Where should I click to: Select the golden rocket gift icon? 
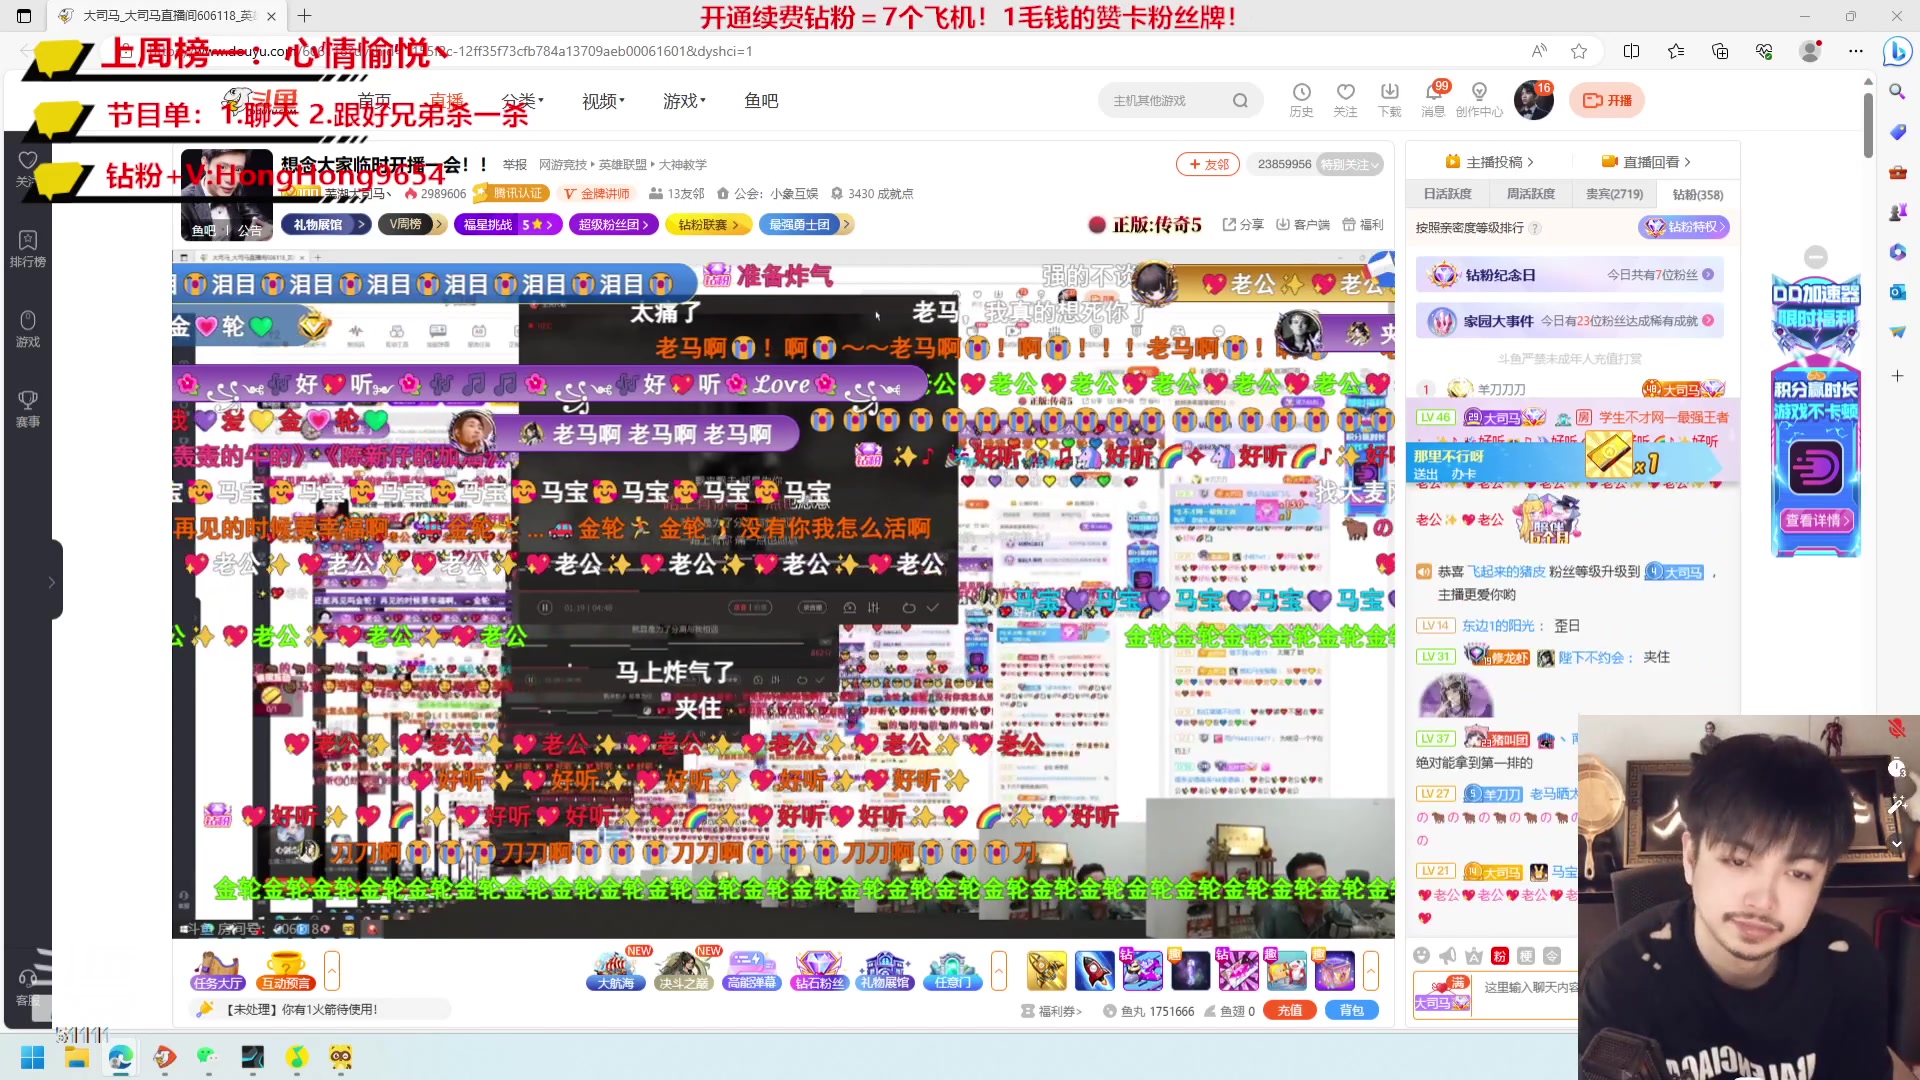pos(1046,970)
